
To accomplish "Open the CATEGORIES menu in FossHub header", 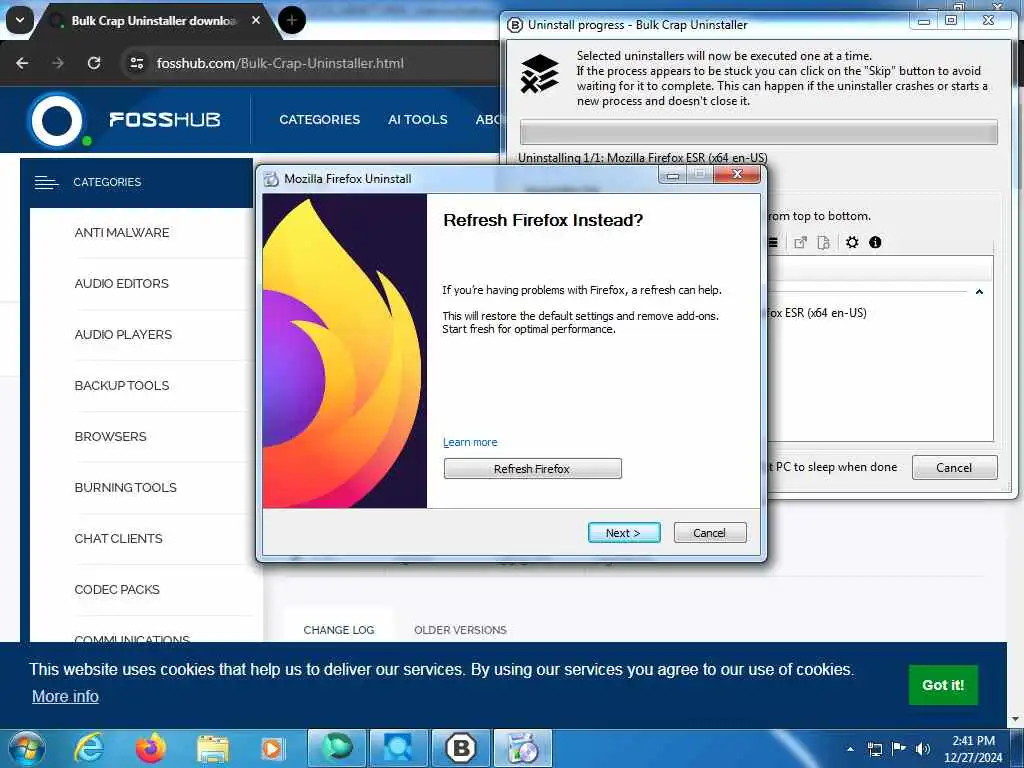I will 319,120.
